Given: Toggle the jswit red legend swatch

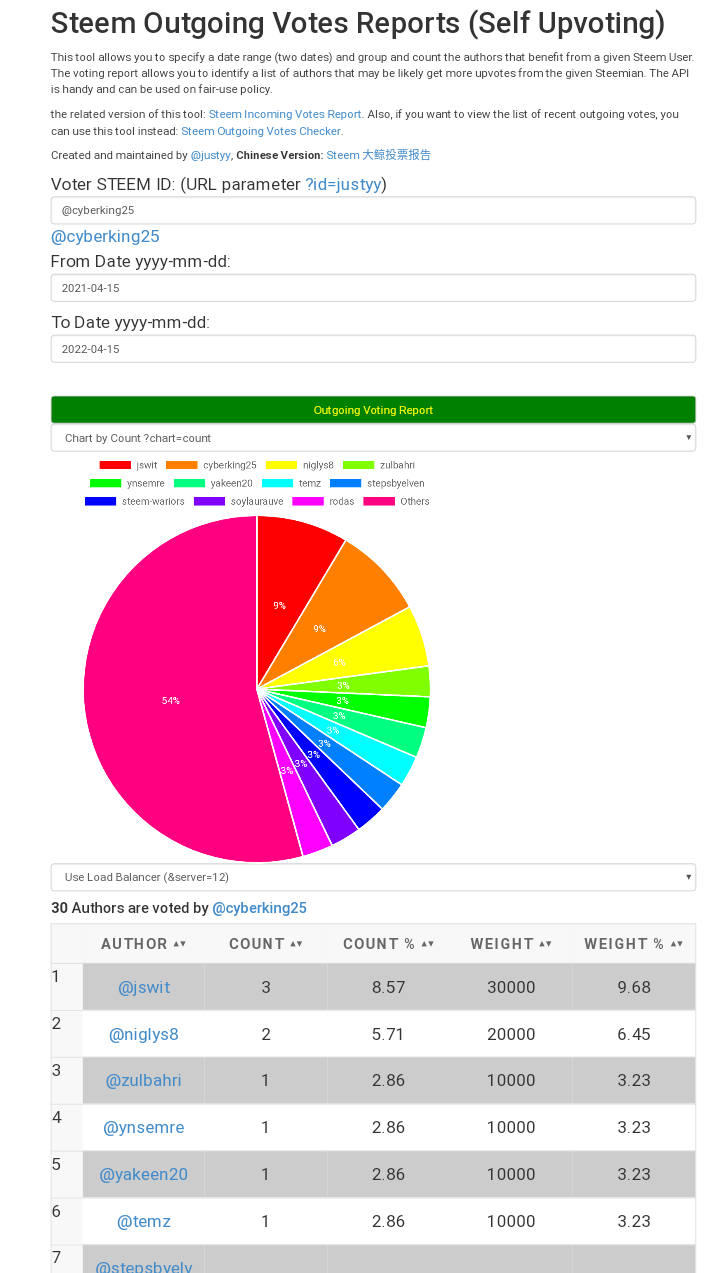Looking at the screenshot, I should coord(115,465).
